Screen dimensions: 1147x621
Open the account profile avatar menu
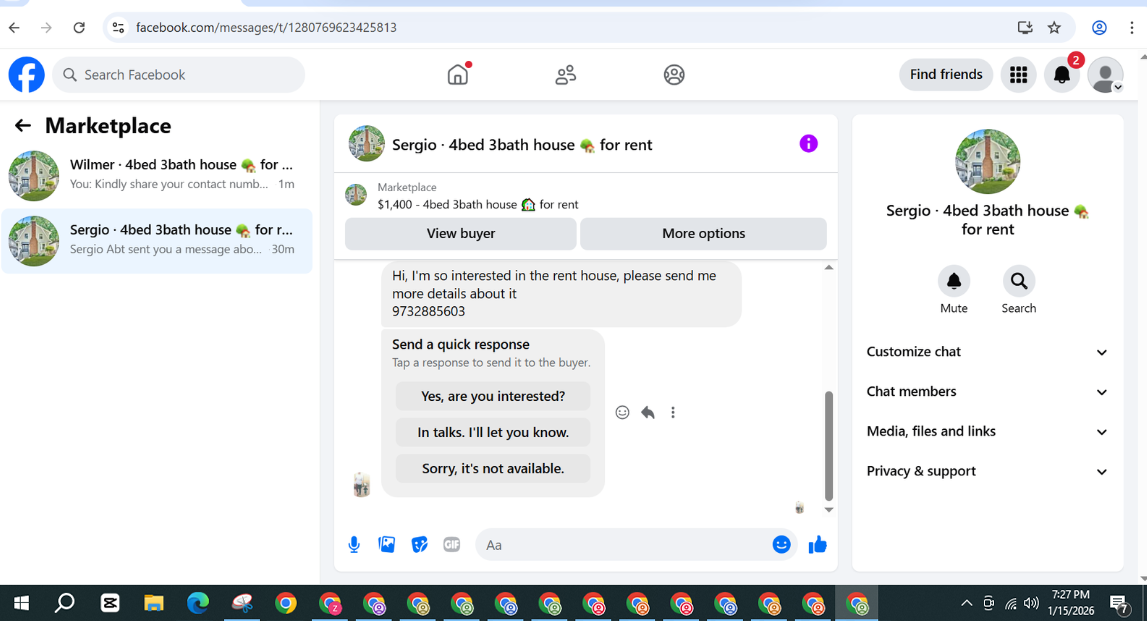[x=1105, y=75]
